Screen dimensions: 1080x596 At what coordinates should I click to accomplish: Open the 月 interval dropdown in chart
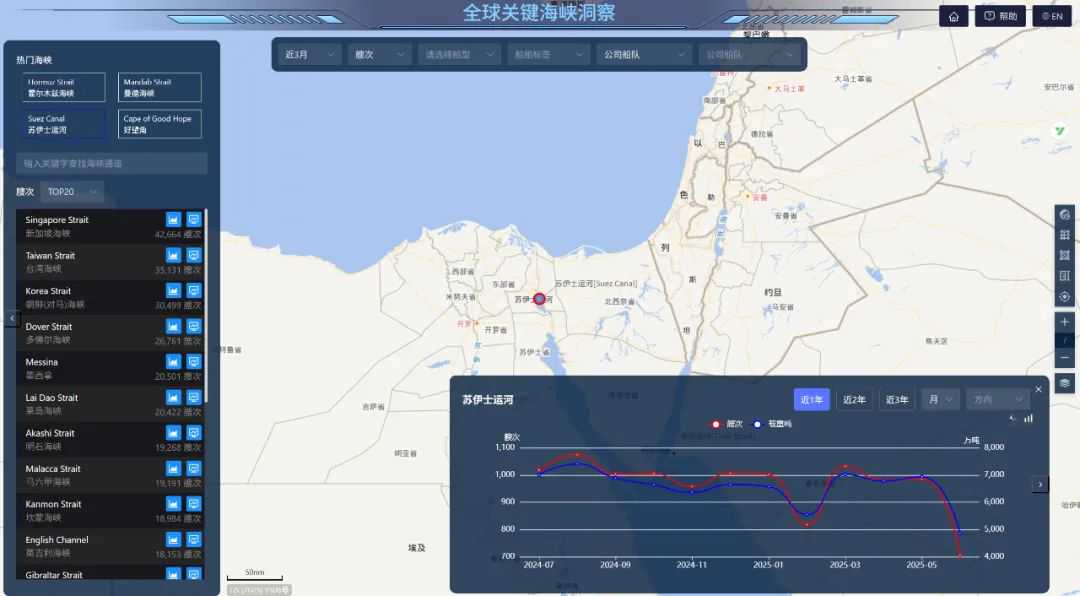pyautogui.click(x=940, y=400)
